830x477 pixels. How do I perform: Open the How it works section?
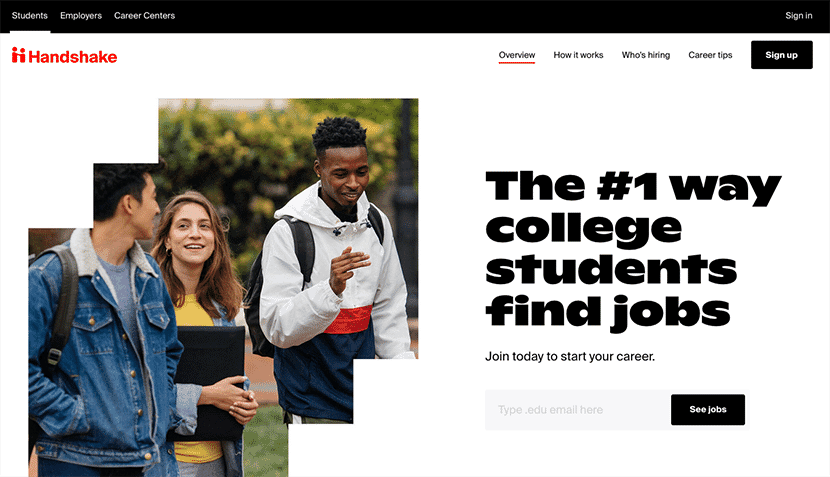pos(578,55)
